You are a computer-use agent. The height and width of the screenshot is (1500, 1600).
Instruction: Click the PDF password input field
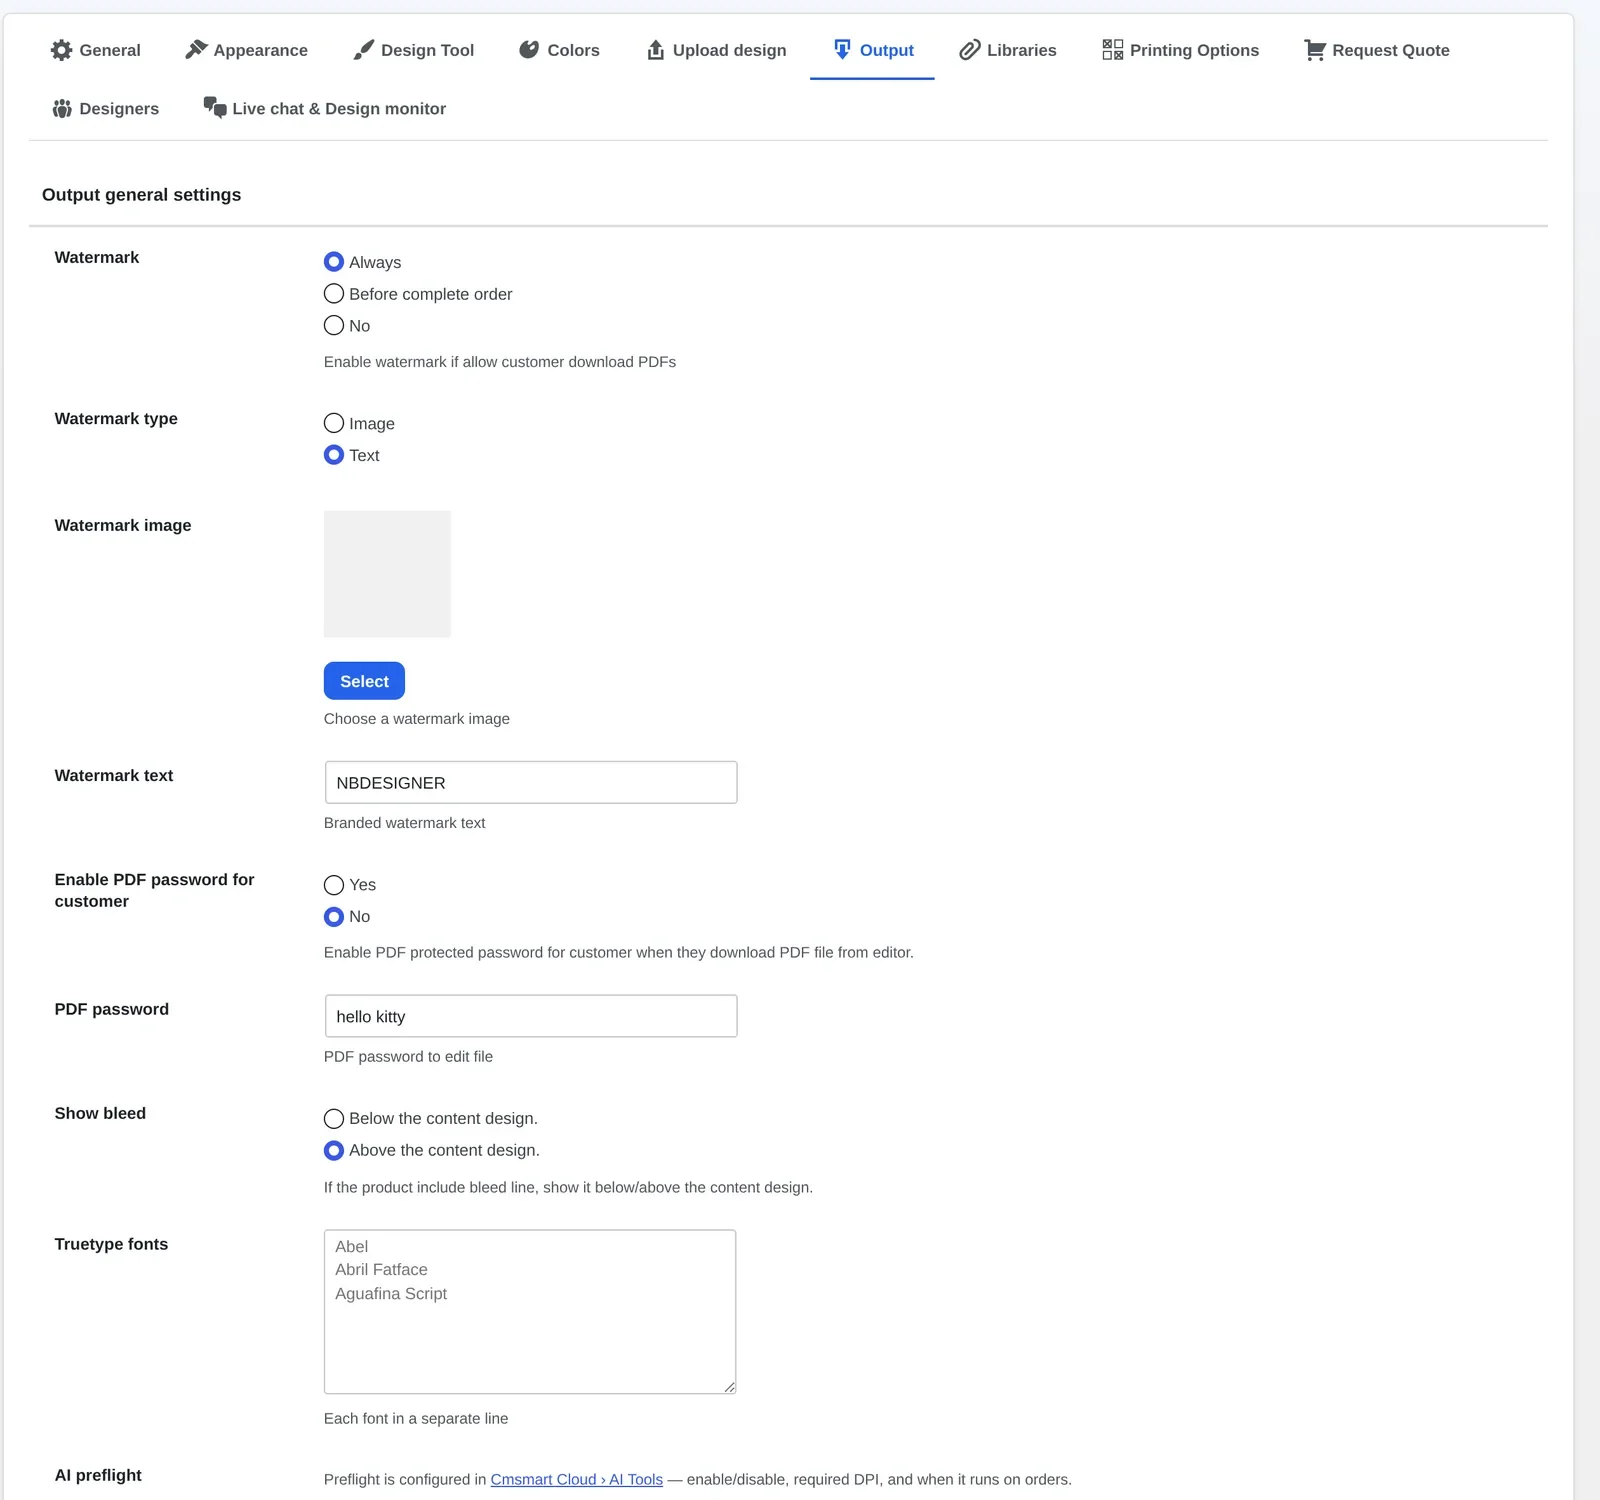[531, 1016]
